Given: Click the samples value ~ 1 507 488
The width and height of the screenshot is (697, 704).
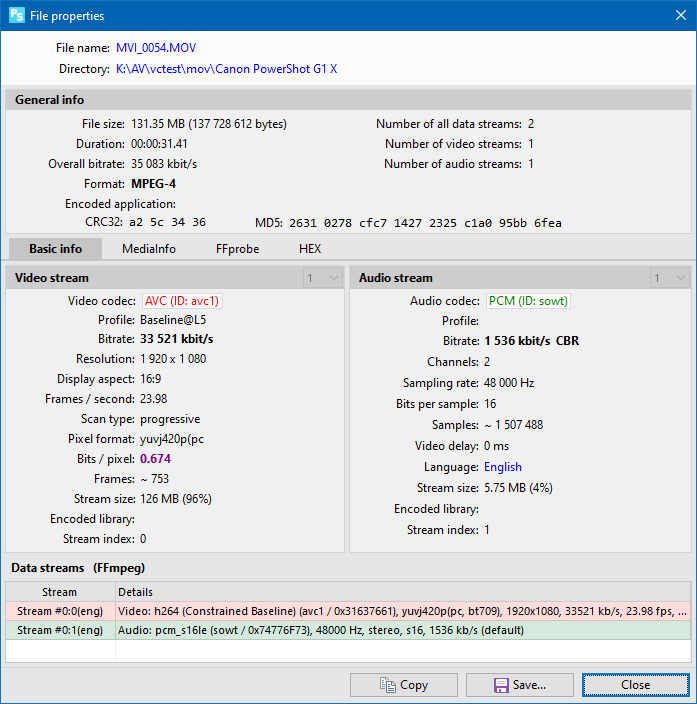Looking at the screenshot, I should pyautogui.click(x=513, y=425).
